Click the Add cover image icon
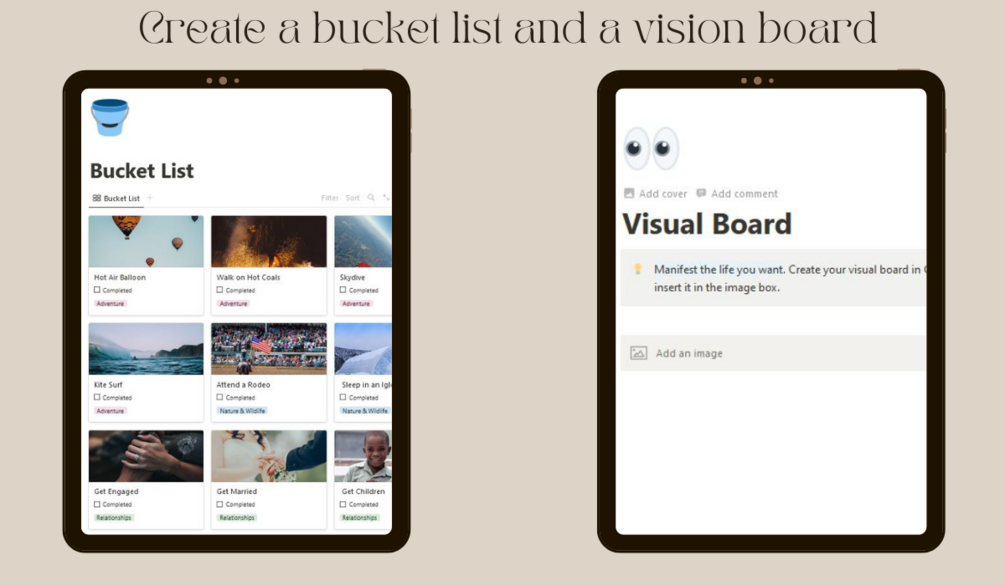Viewport: 1005px width, 586px height. point(629,193)
